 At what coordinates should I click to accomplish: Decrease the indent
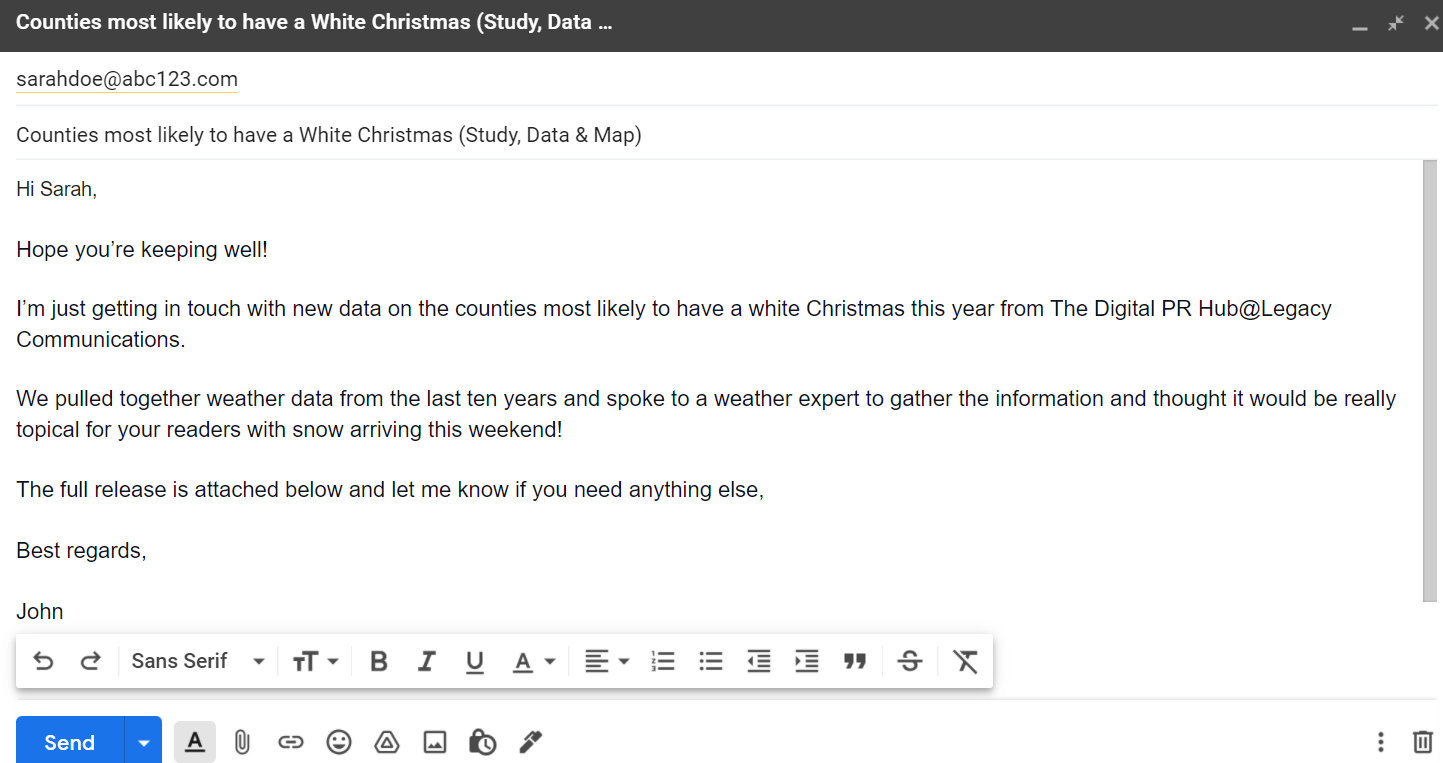pos(759,661)
